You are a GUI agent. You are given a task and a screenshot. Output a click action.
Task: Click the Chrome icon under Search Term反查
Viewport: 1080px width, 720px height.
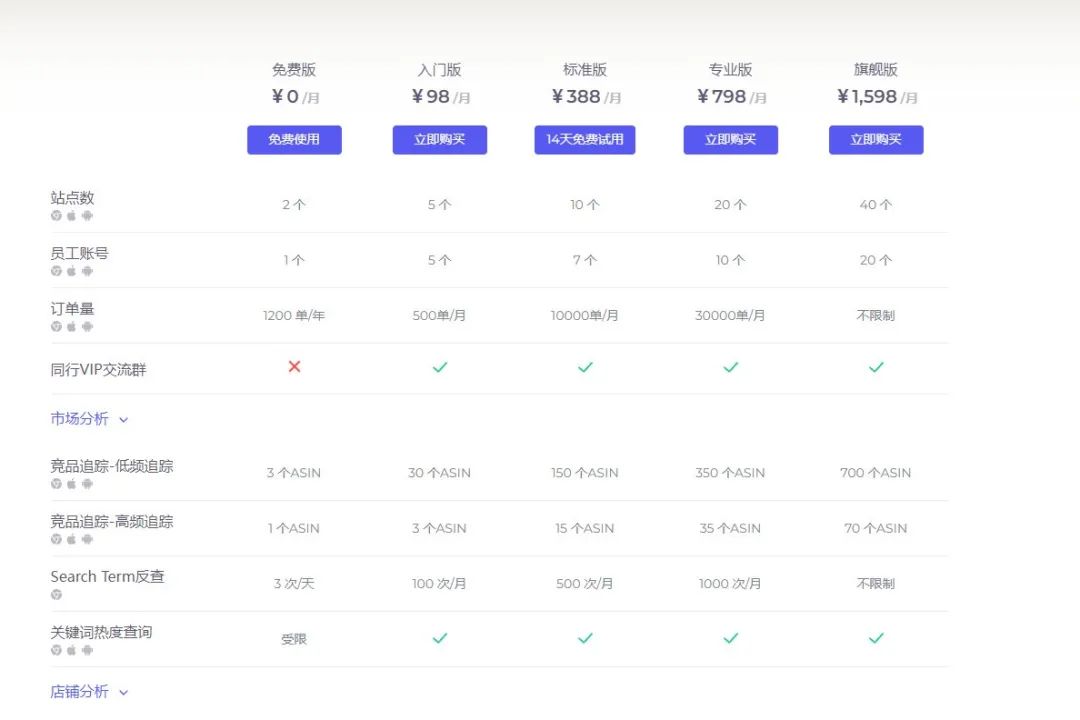pos(56,593)
